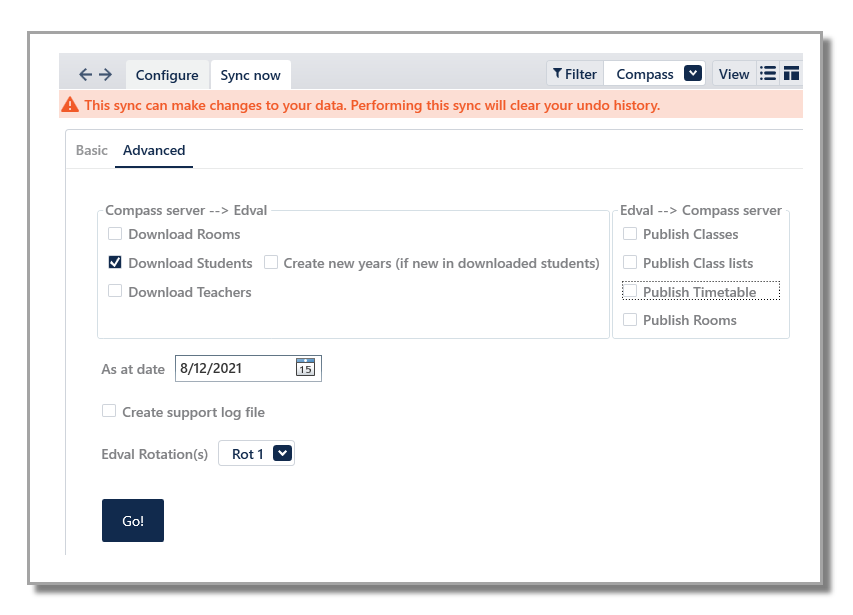Enable Download Teachers checkbox

pyautogui.click(x=115, y=291)
